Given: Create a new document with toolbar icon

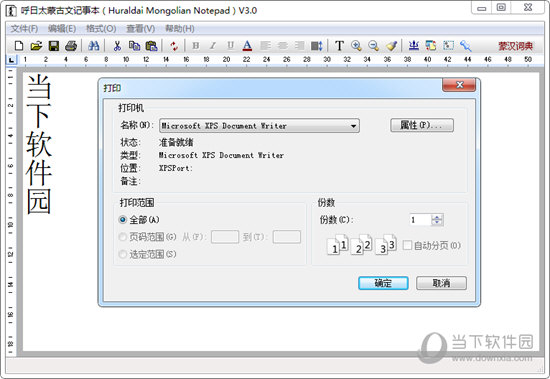Looking at the screenshot, I should tap(19, 46).
